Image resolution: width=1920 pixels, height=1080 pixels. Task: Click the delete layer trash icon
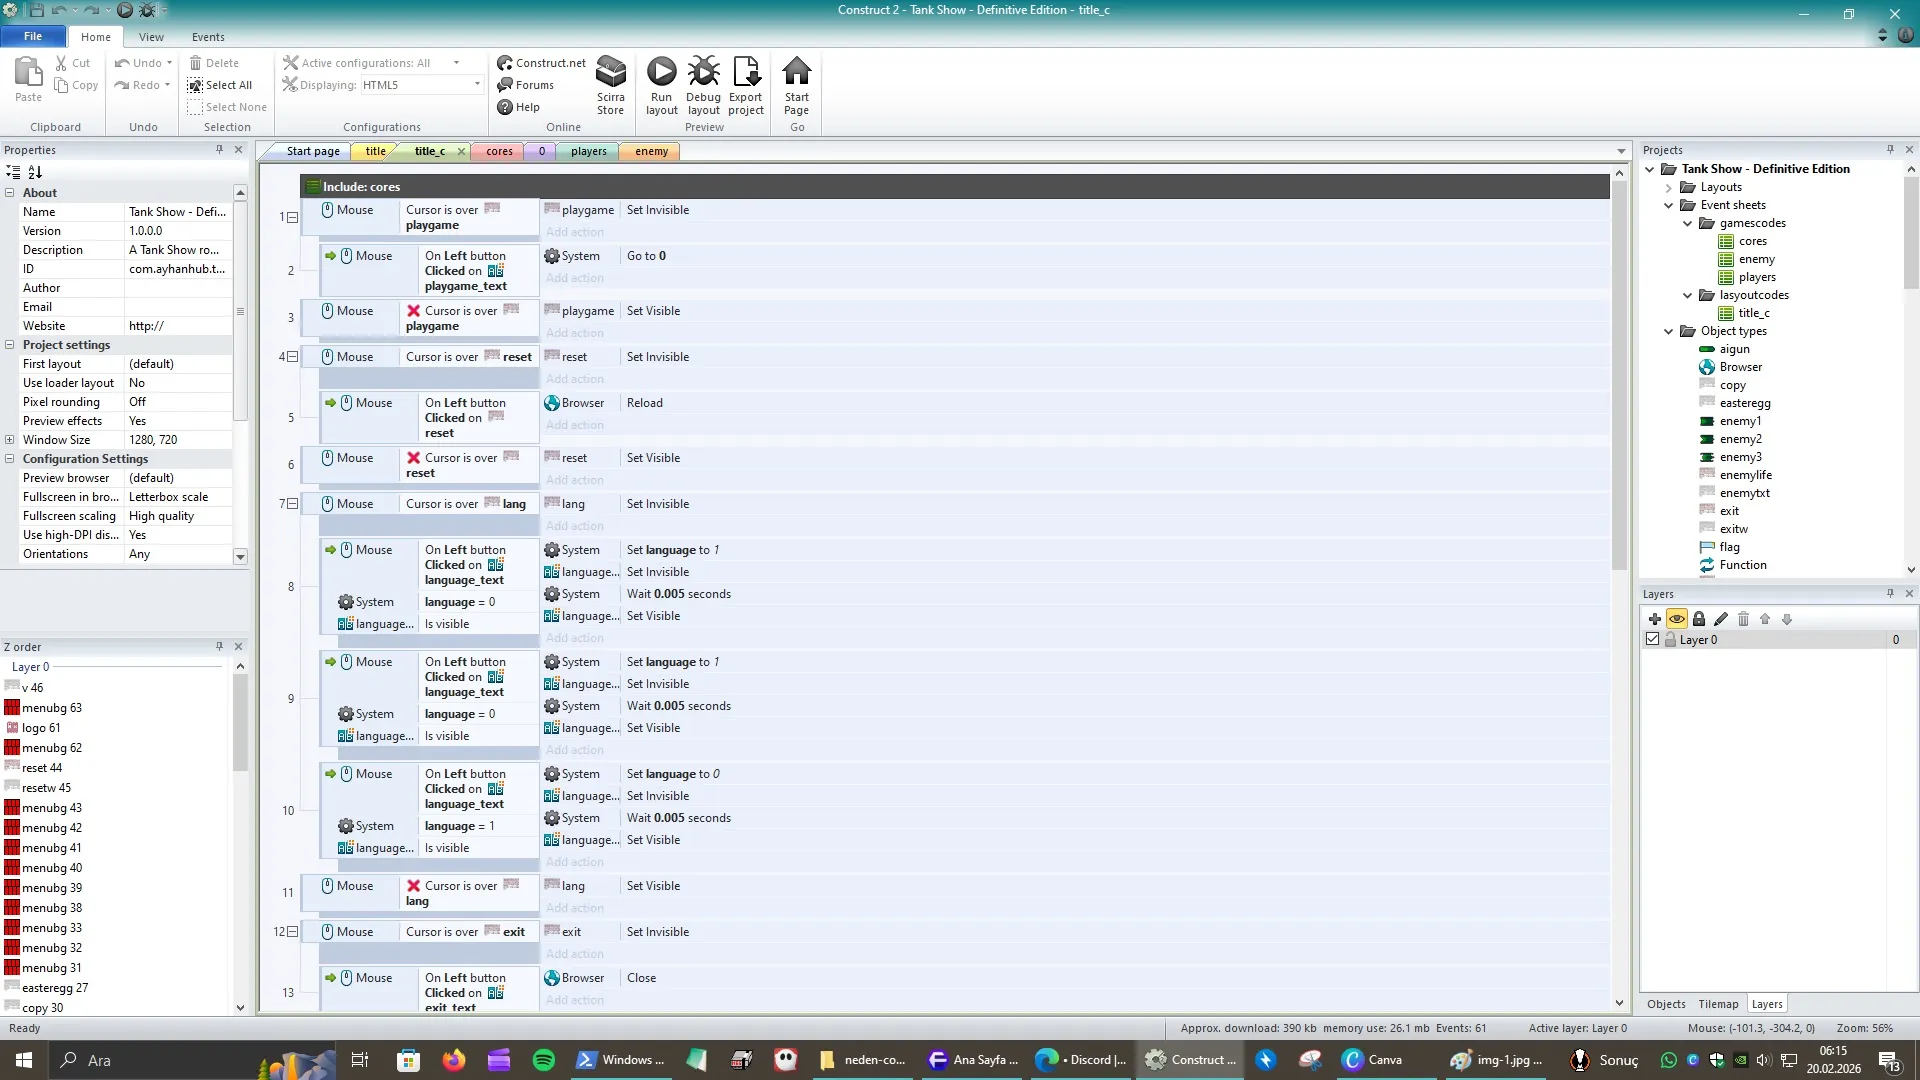pos(1743,619)
